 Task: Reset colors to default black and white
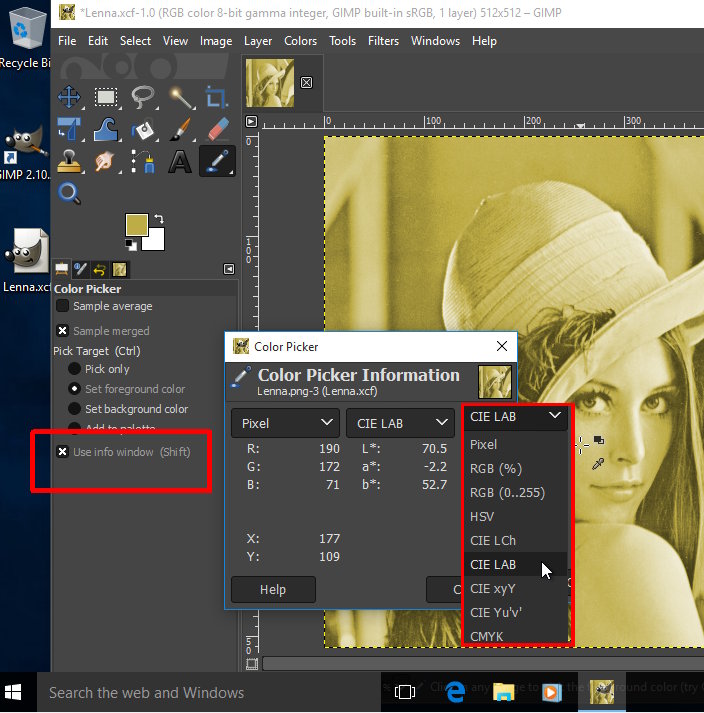(131, 245)
